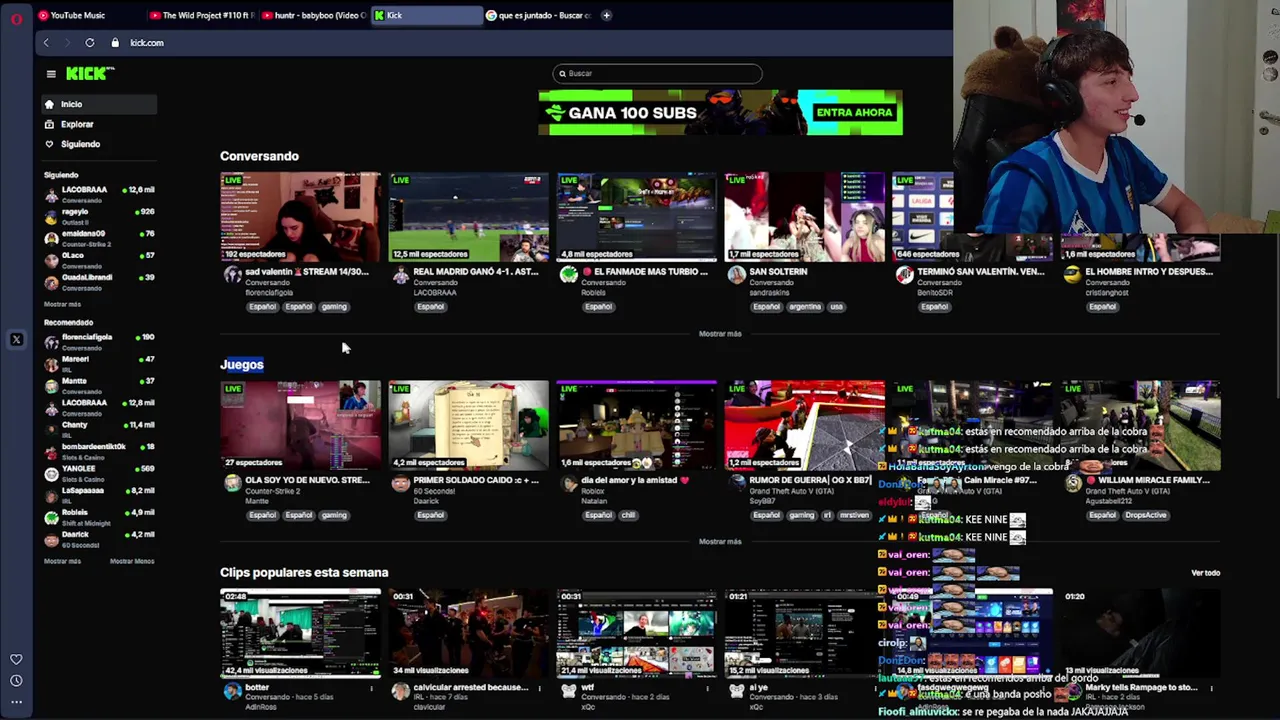Open YANGLEE avatar in sidebar
This screenshot has height=720, width=1280.
(51, 473)
